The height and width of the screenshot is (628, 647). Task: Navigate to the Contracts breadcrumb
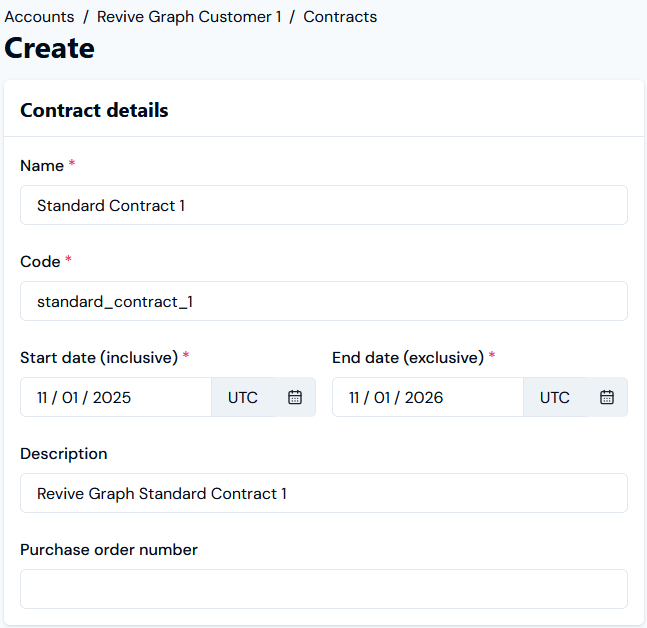point(340,17)
